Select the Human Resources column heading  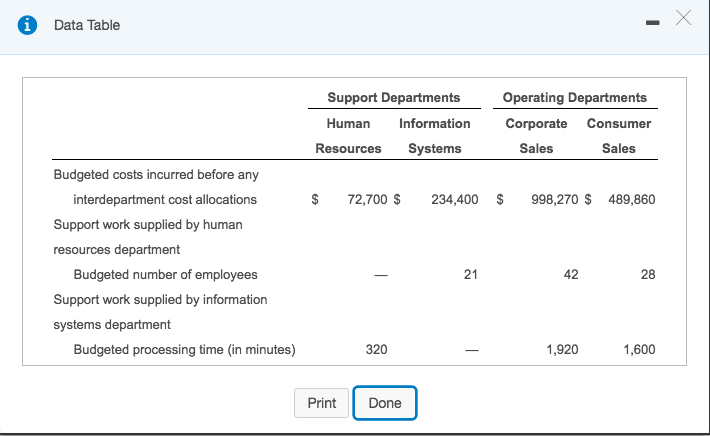pyautogui.click(x=348, y=136)
